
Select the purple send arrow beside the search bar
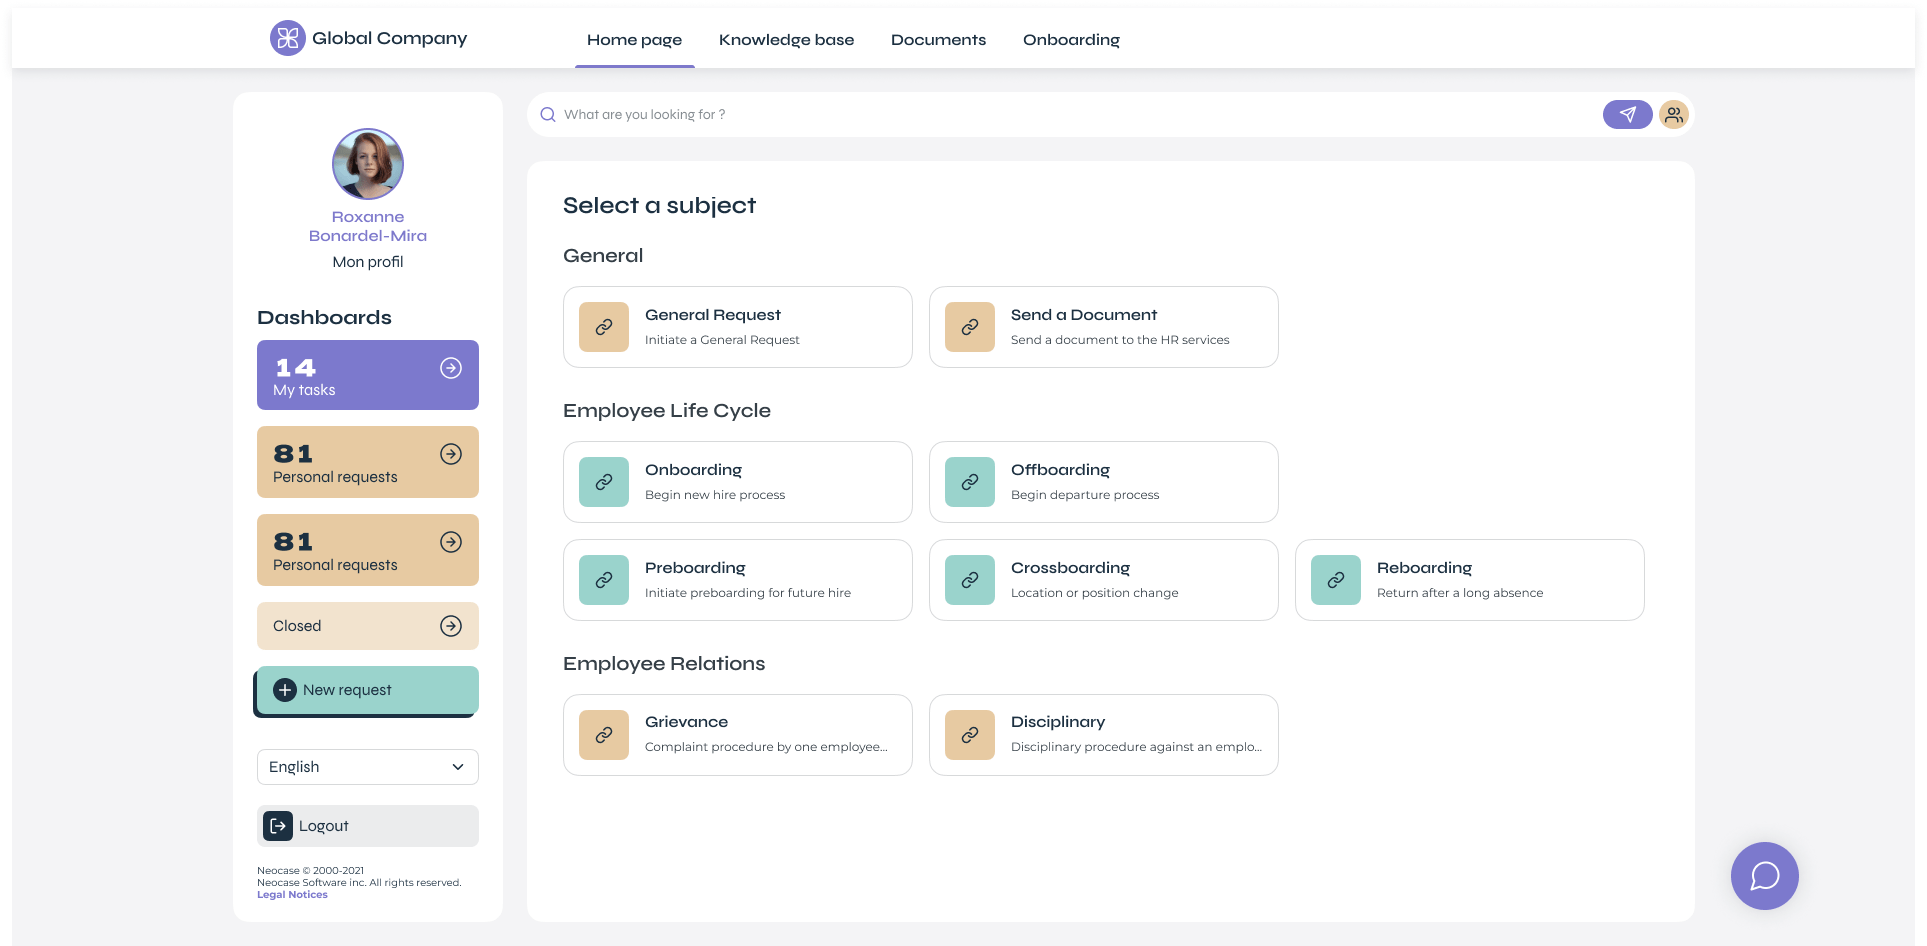pyautogui.click(x=1627, y=114)
